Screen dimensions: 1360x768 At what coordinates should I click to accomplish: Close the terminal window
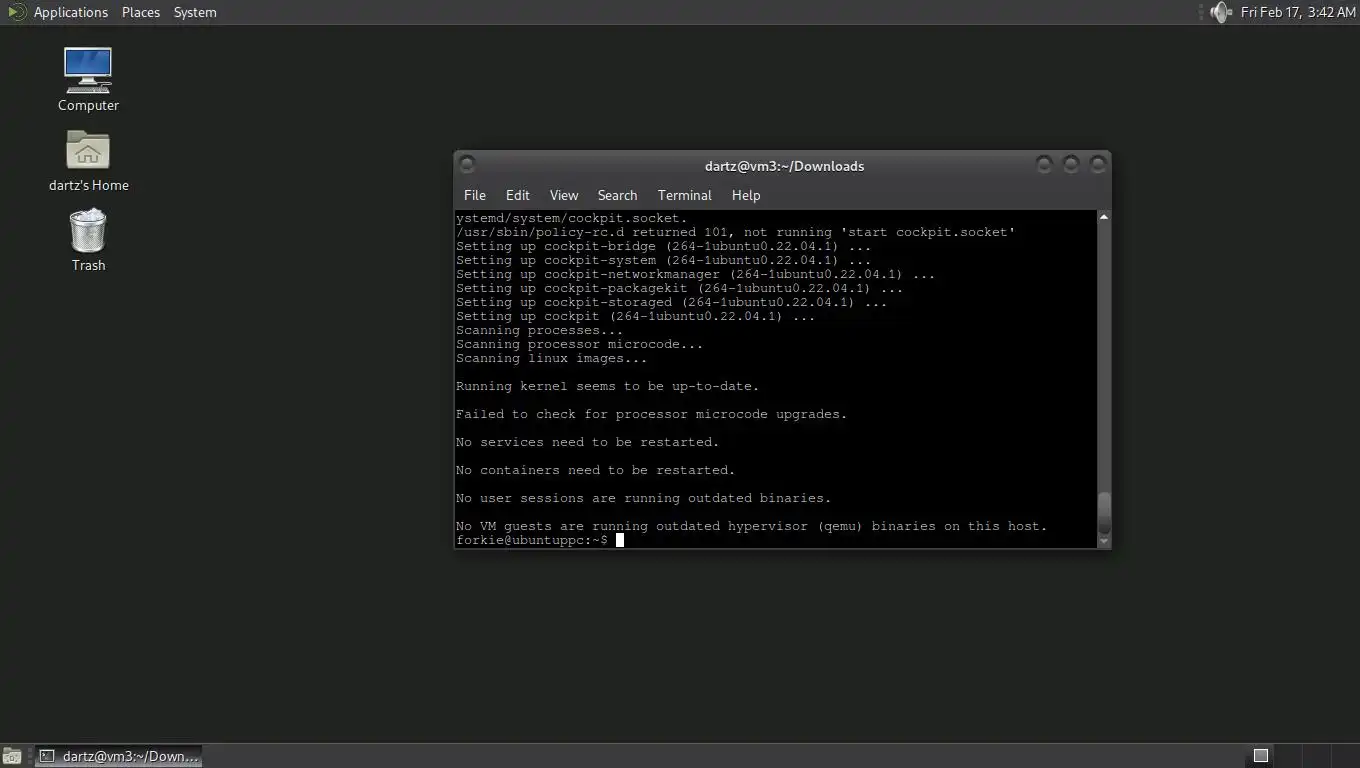coord(1098,164)
